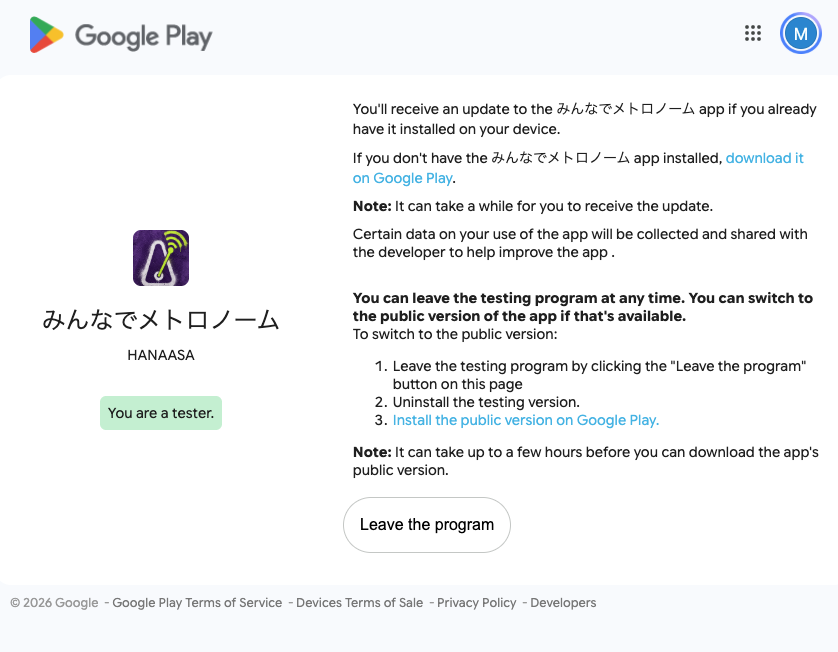The height and width of the screenshot is (652, 838).
Task: Click the Leave the program button
Action: click(x=426, y=524)
